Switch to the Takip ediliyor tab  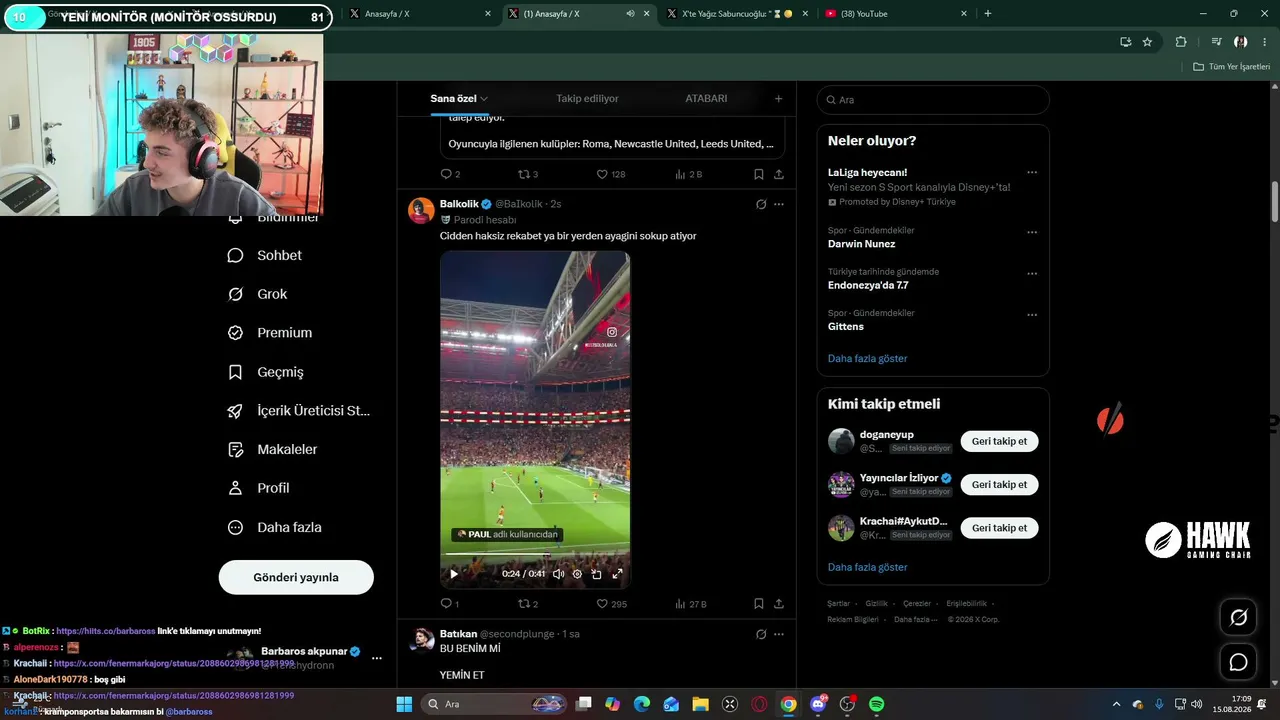coord(587,99)
